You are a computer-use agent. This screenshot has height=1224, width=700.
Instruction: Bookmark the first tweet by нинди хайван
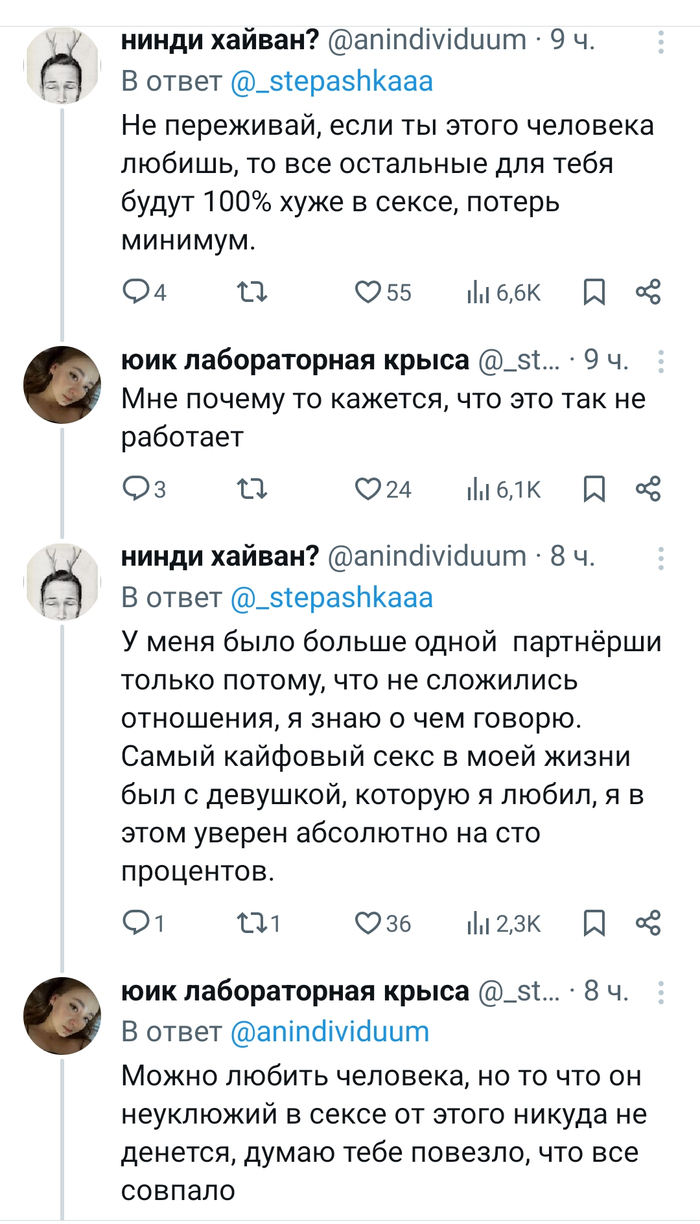tap(594, 292)
